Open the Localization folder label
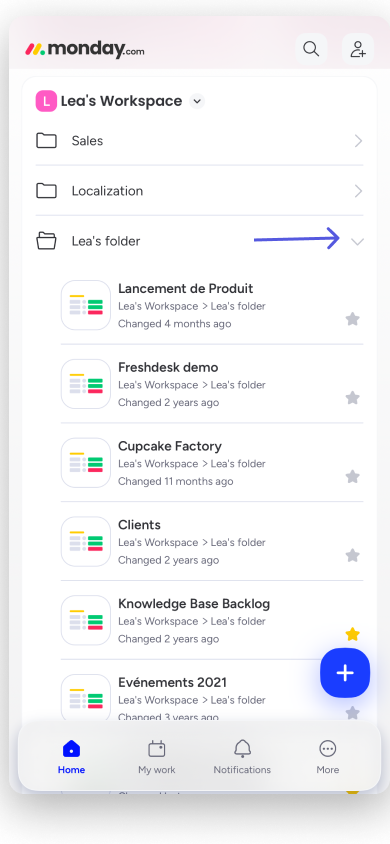Screen dimensions: 390x844 [107, 191]
